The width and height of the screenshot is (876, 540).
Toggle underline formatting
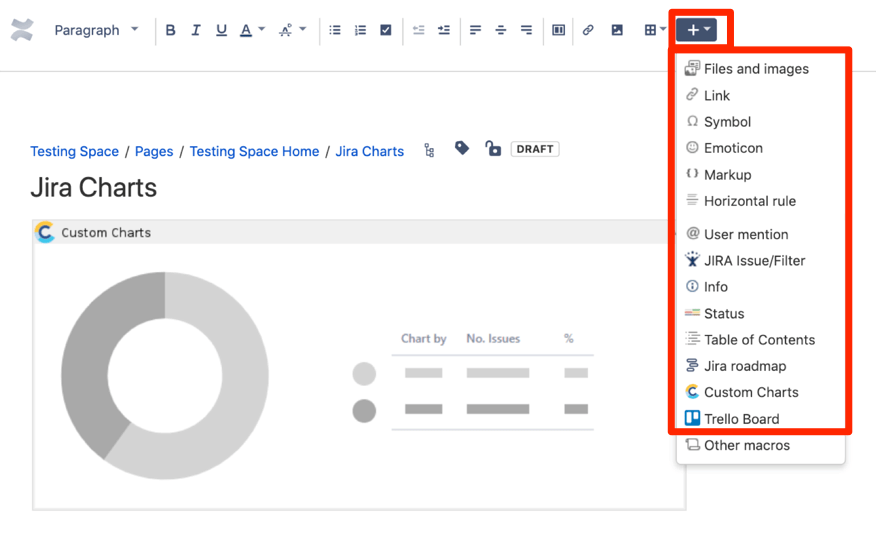coord(221,30)
